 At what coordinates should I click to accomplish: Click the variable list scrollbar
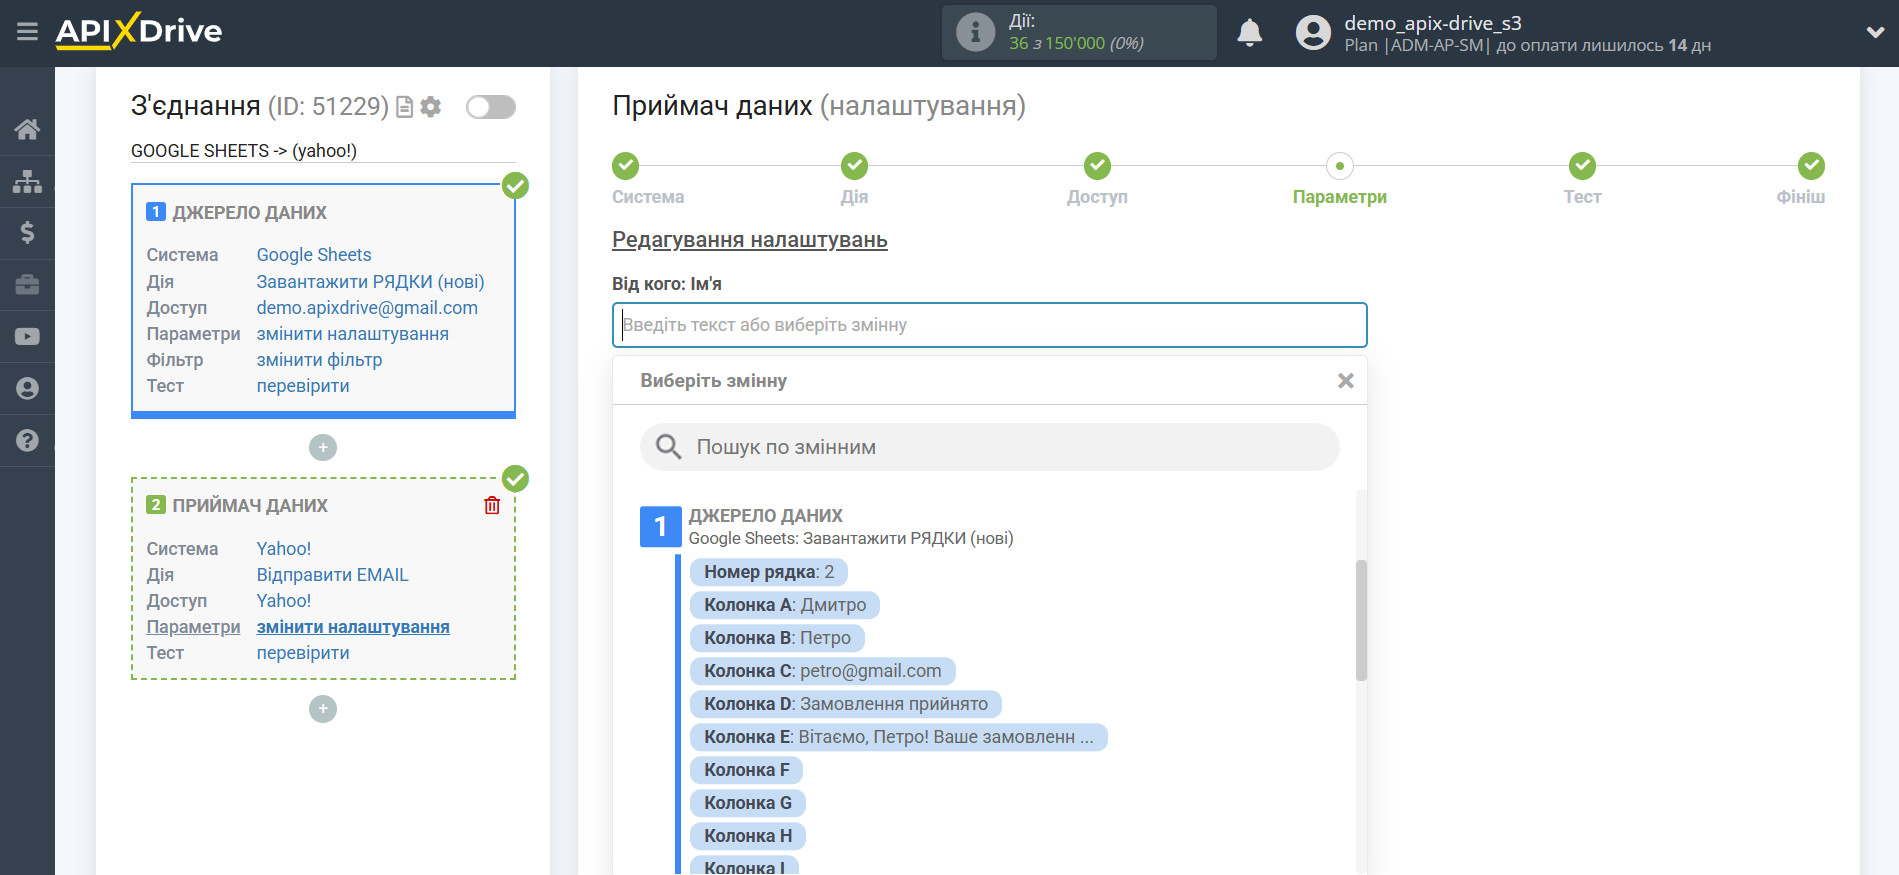click(1361, 620)
